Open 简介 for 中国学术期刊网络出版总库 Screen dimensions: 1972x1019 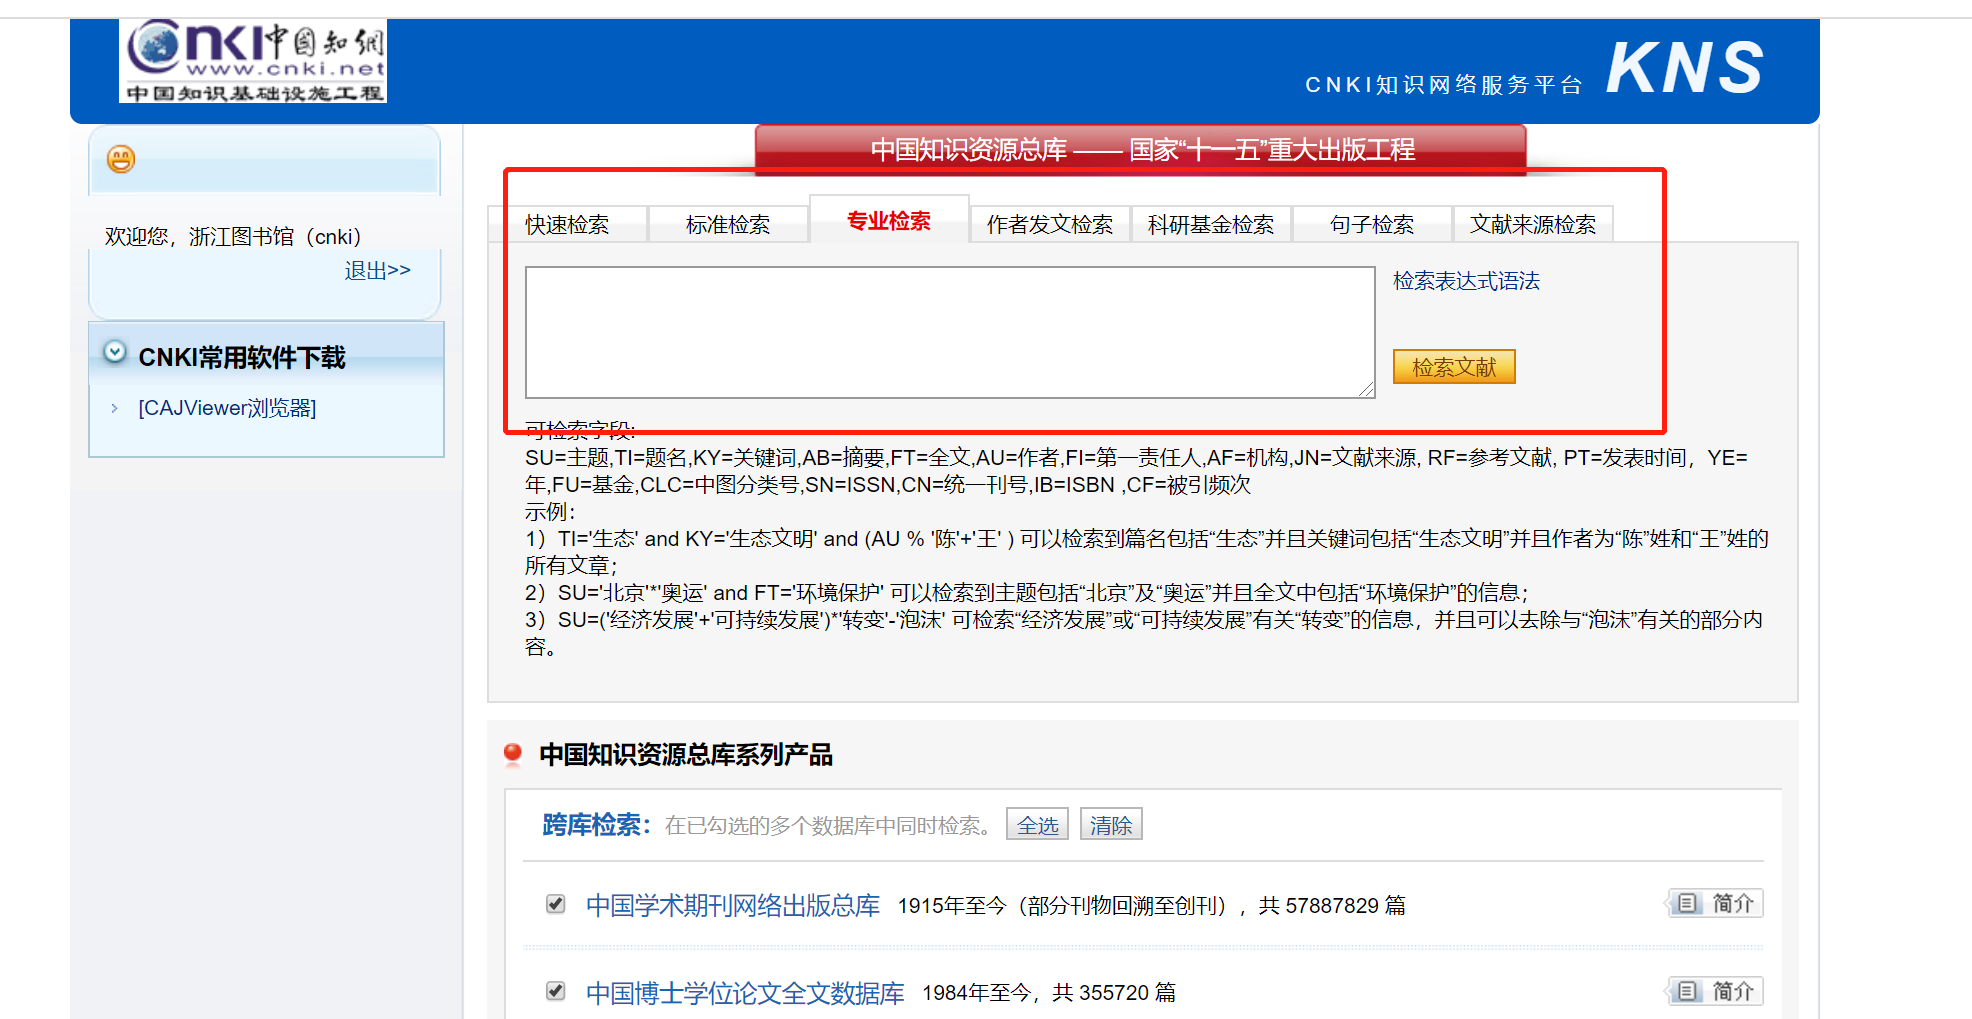pyautogui.click(x=1715, y=904)
